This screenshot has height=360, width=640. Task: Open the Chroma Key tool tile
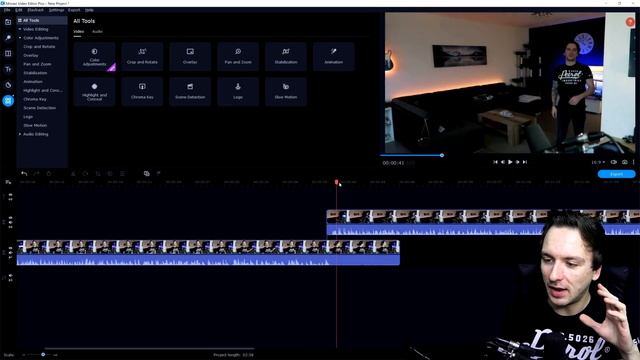point(142,92)
